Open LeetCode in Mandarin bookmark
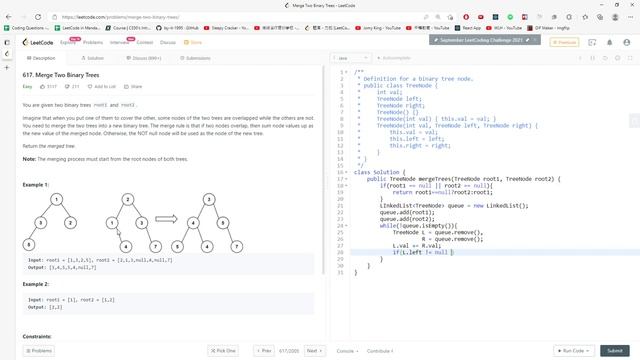The height and width of the screenshot is (360, 640). pos(78,28)
